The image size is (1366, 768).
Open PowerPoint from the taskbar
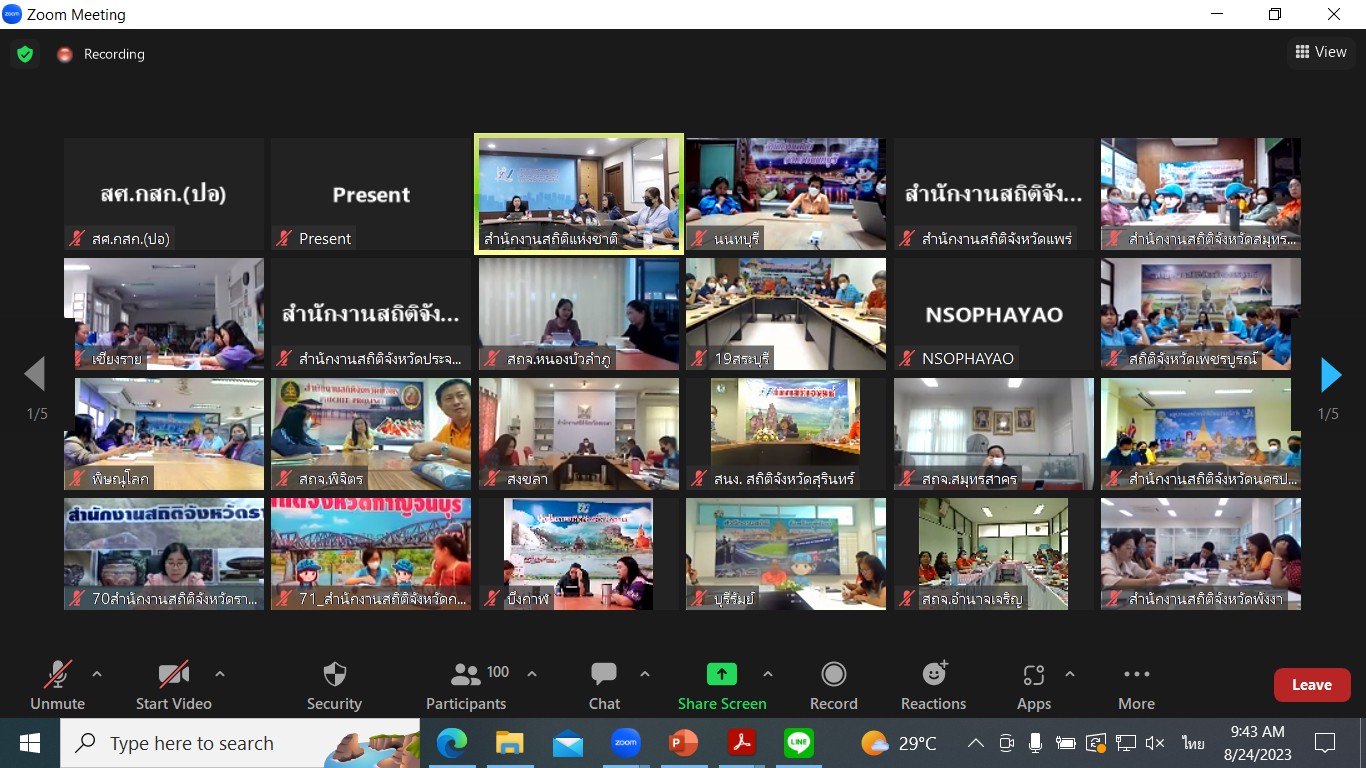[683, 743]
